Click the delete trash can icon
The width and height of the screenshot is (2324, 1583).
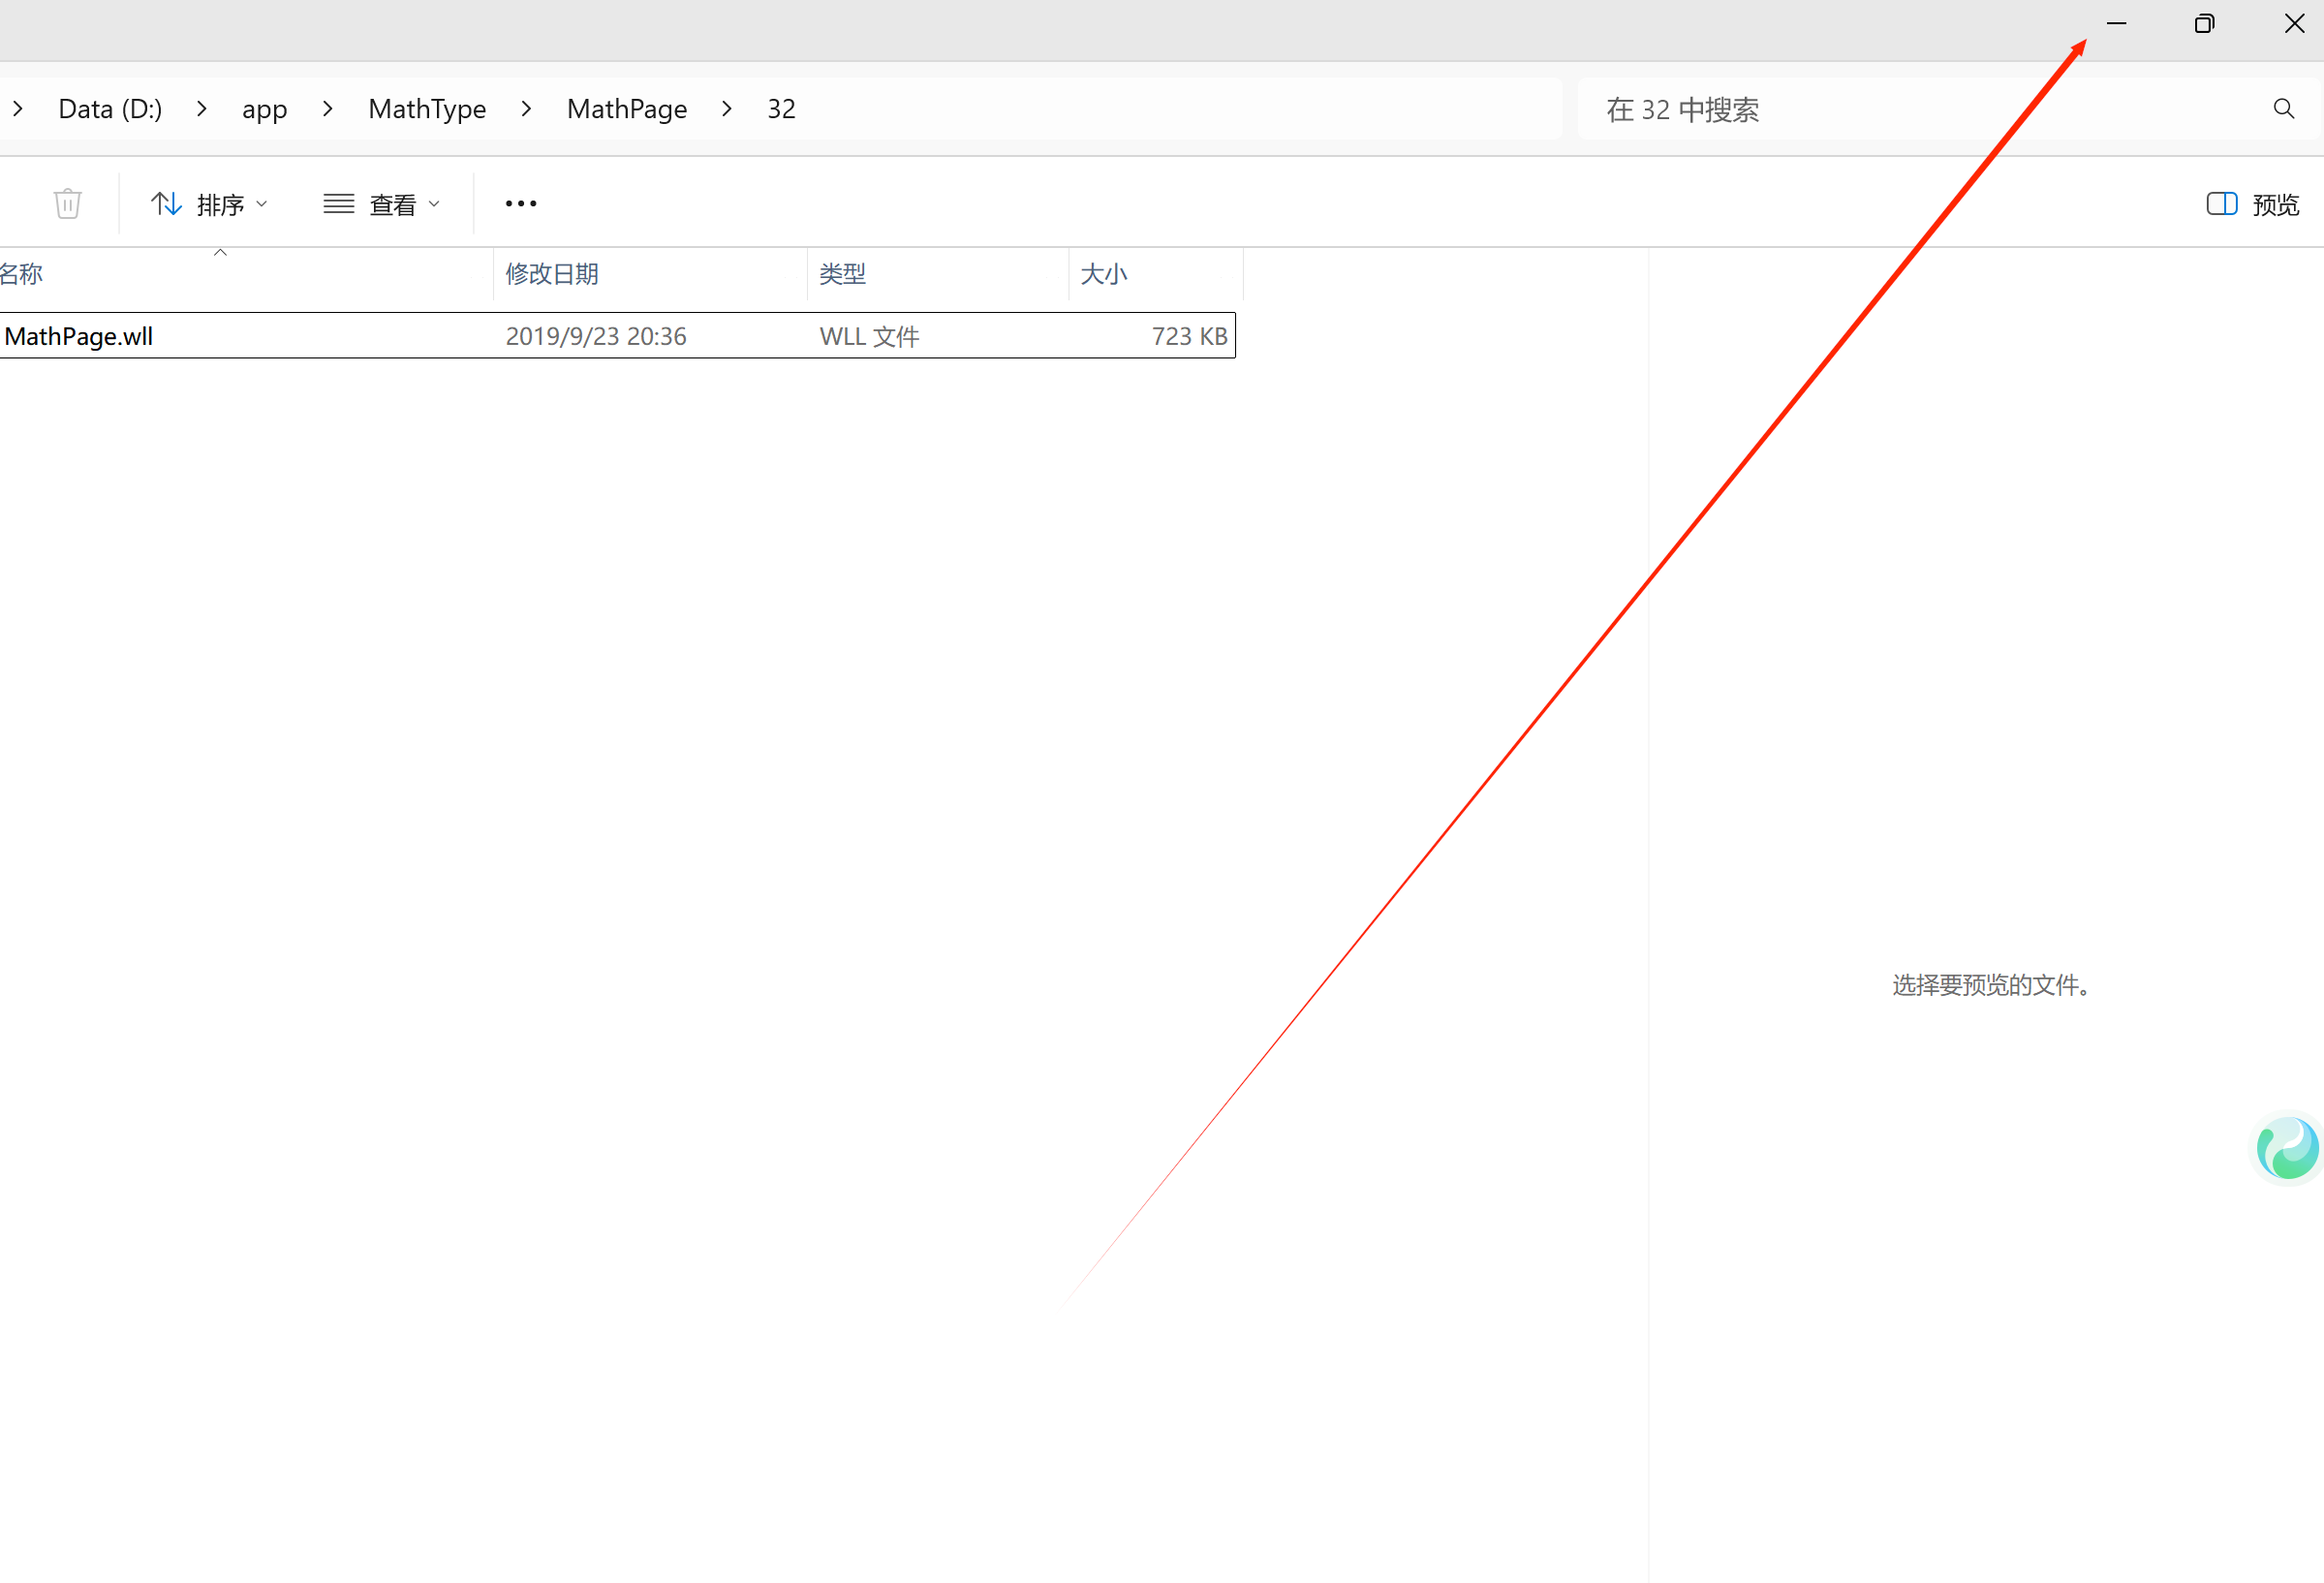click(x=67, y=204)
